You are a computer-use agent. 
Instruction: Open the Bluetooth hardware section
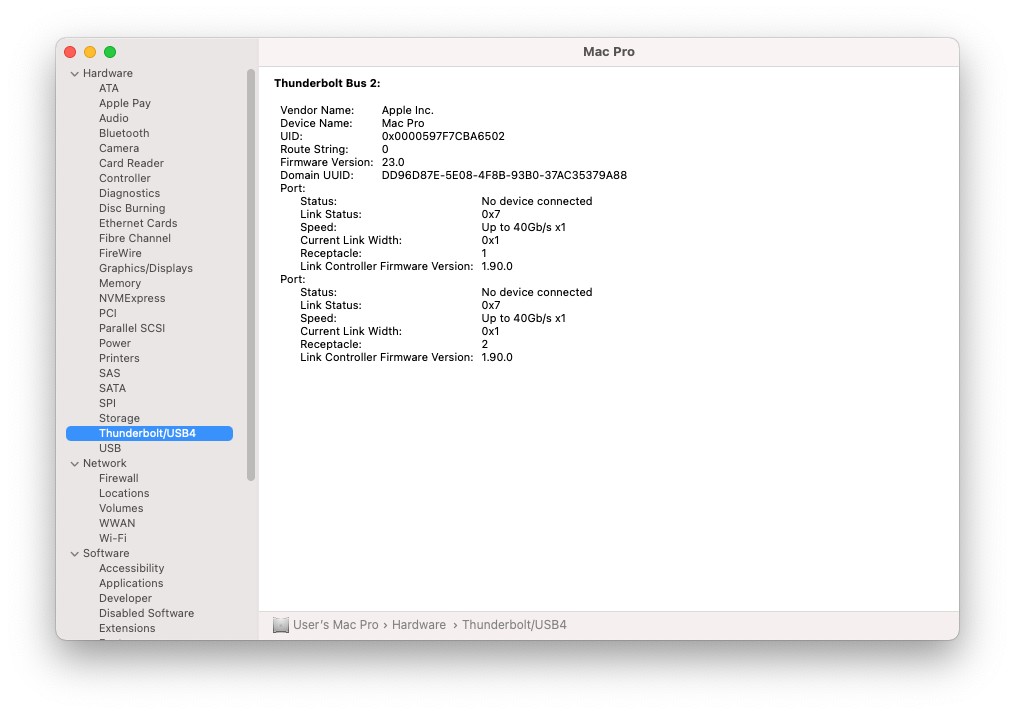123,133
